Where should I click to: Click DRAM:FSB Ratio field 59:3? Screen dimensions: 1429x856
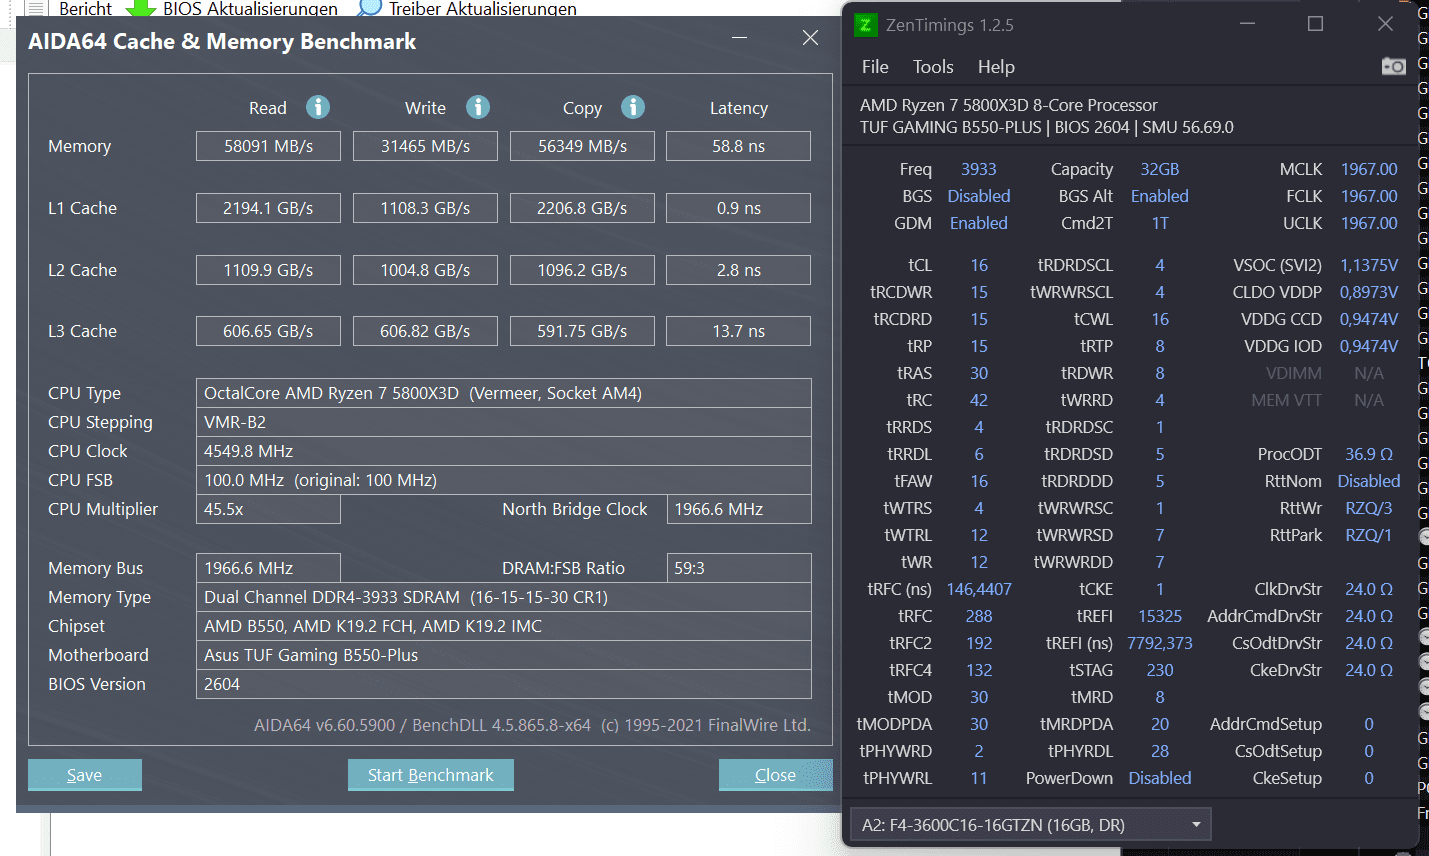coord(739,568)
